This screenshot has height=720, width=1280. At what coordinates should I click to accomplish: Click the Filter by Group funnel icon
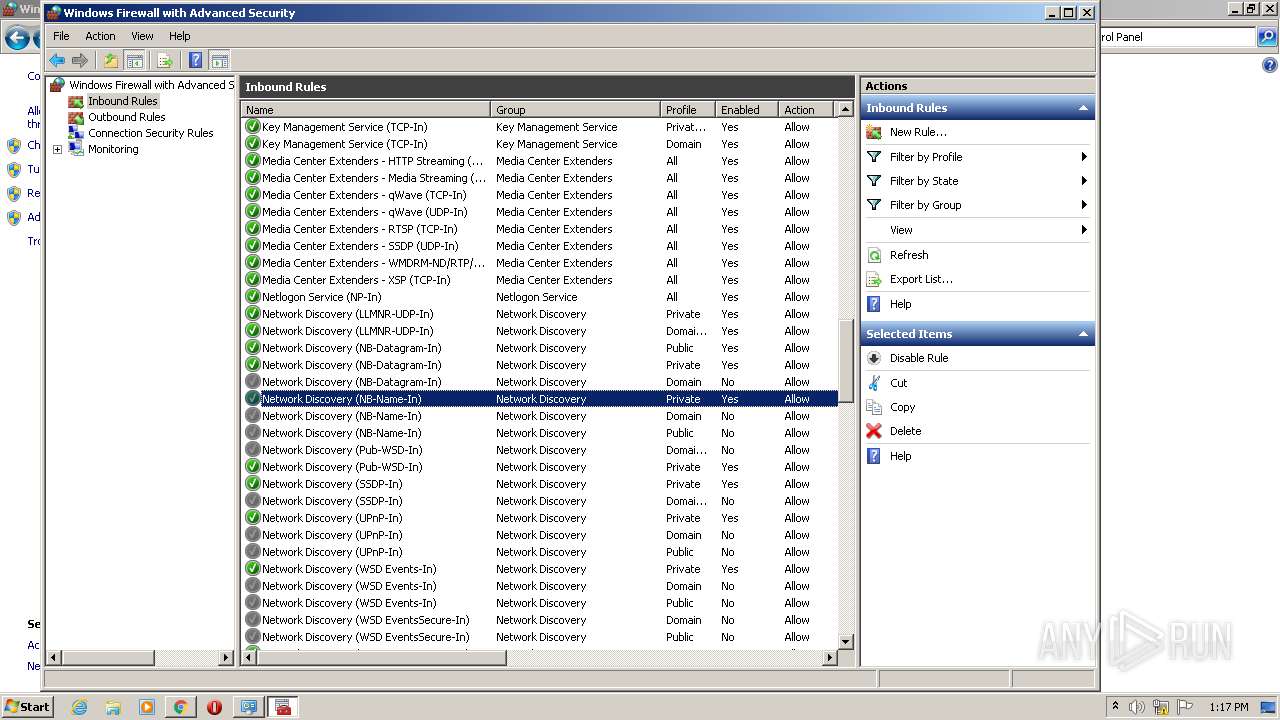pyautogui.click(x=874, y=205)
